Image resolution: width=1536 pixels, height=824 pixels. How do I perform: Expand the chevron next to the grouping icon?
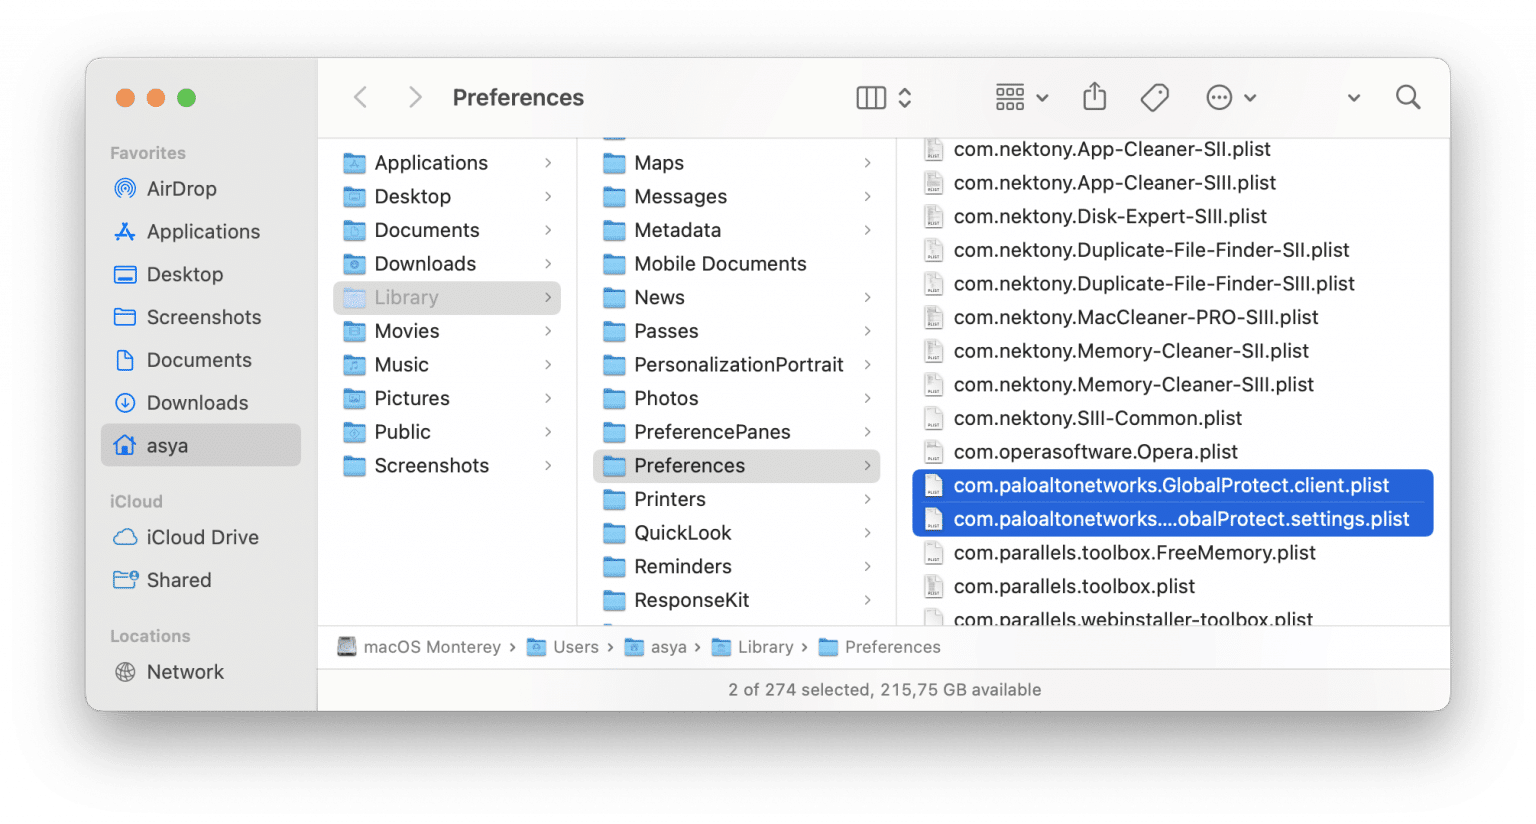click(x=1042, y=97)
